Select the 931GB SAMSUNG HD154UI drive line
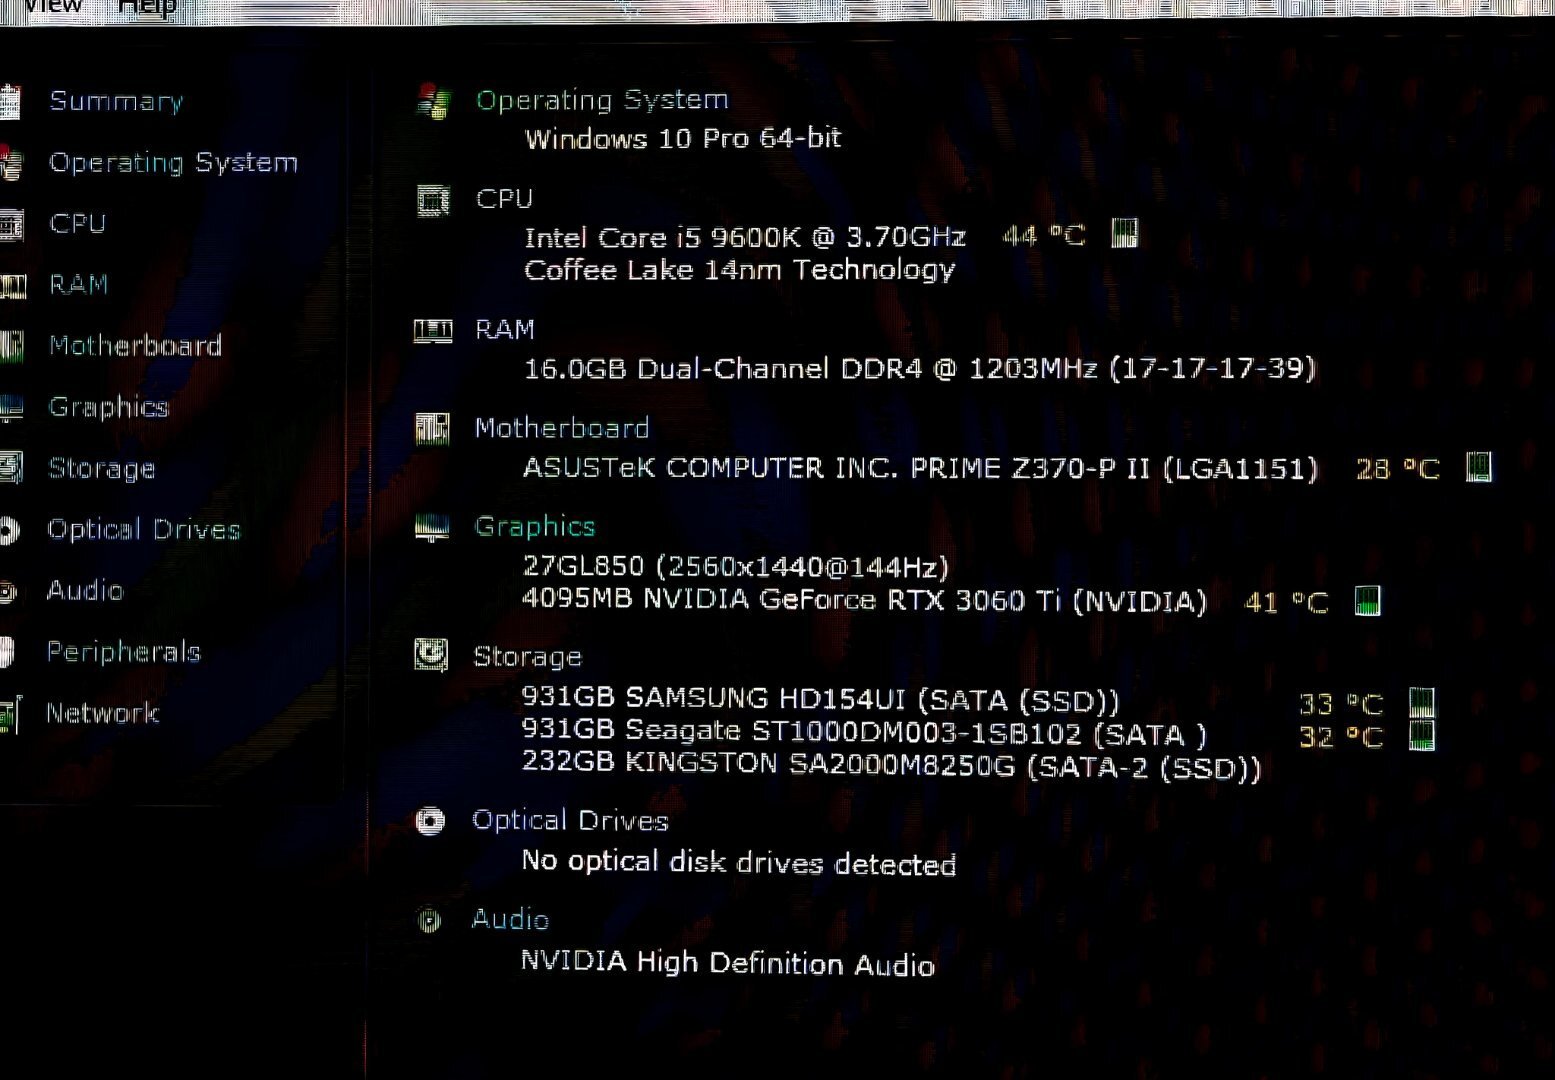 pyautogui.click(x=821, y=698)
